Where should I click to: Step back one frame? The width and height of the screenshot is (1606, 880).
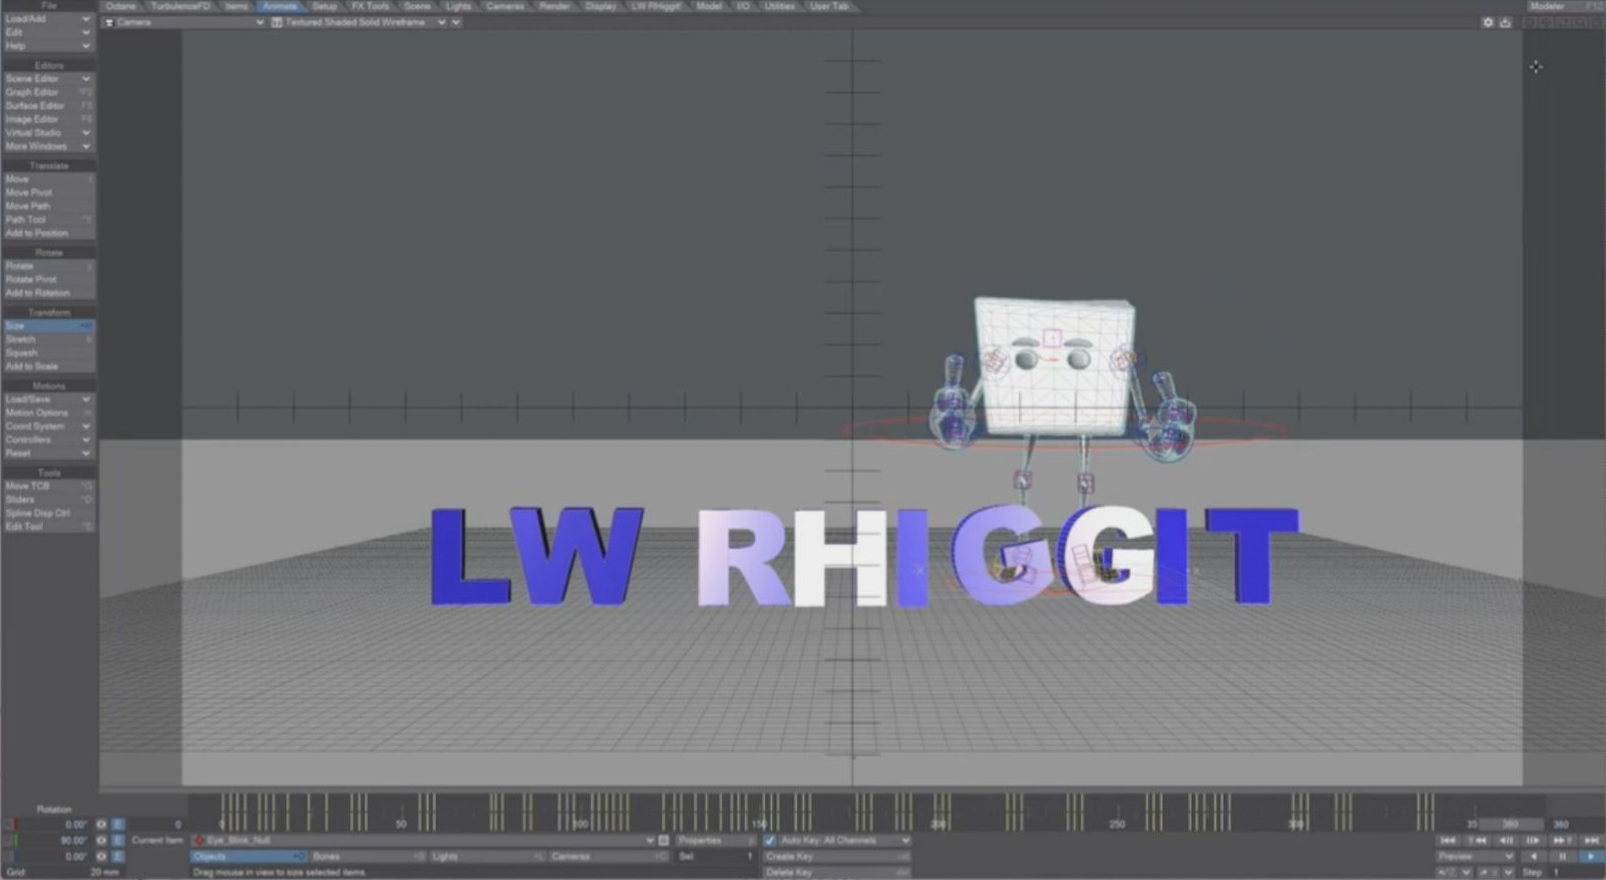[1505, 841]
